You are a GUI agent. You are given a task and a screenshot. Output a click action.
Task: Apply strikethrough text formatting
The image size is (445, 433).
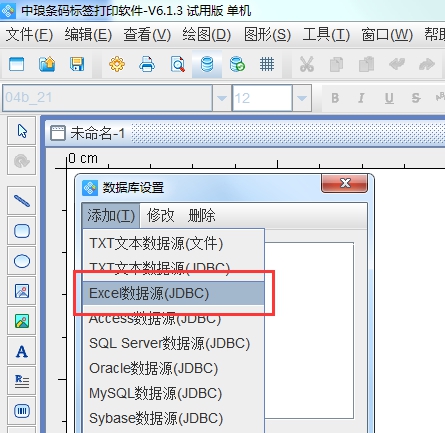pyautogui.click(x=416, y=98)
